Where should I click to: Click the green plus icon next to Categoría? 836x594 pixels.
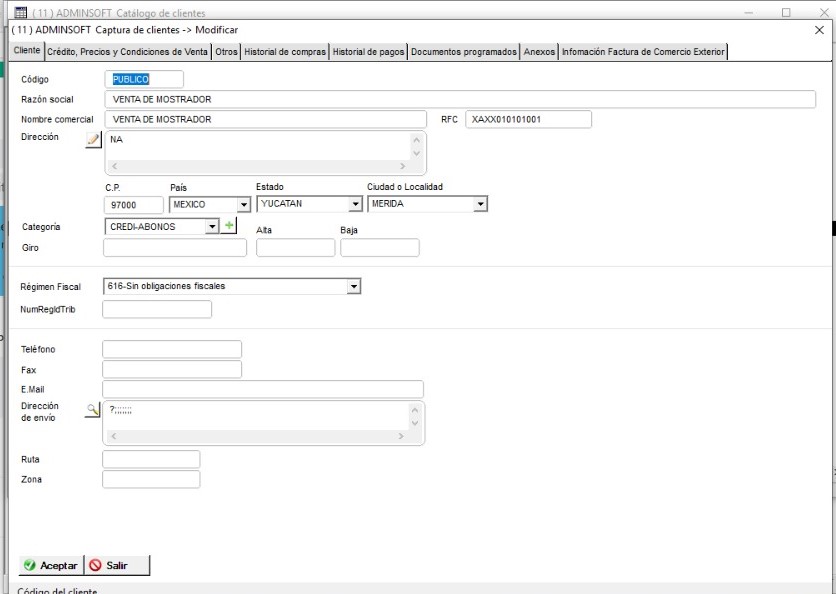[229, 227]
